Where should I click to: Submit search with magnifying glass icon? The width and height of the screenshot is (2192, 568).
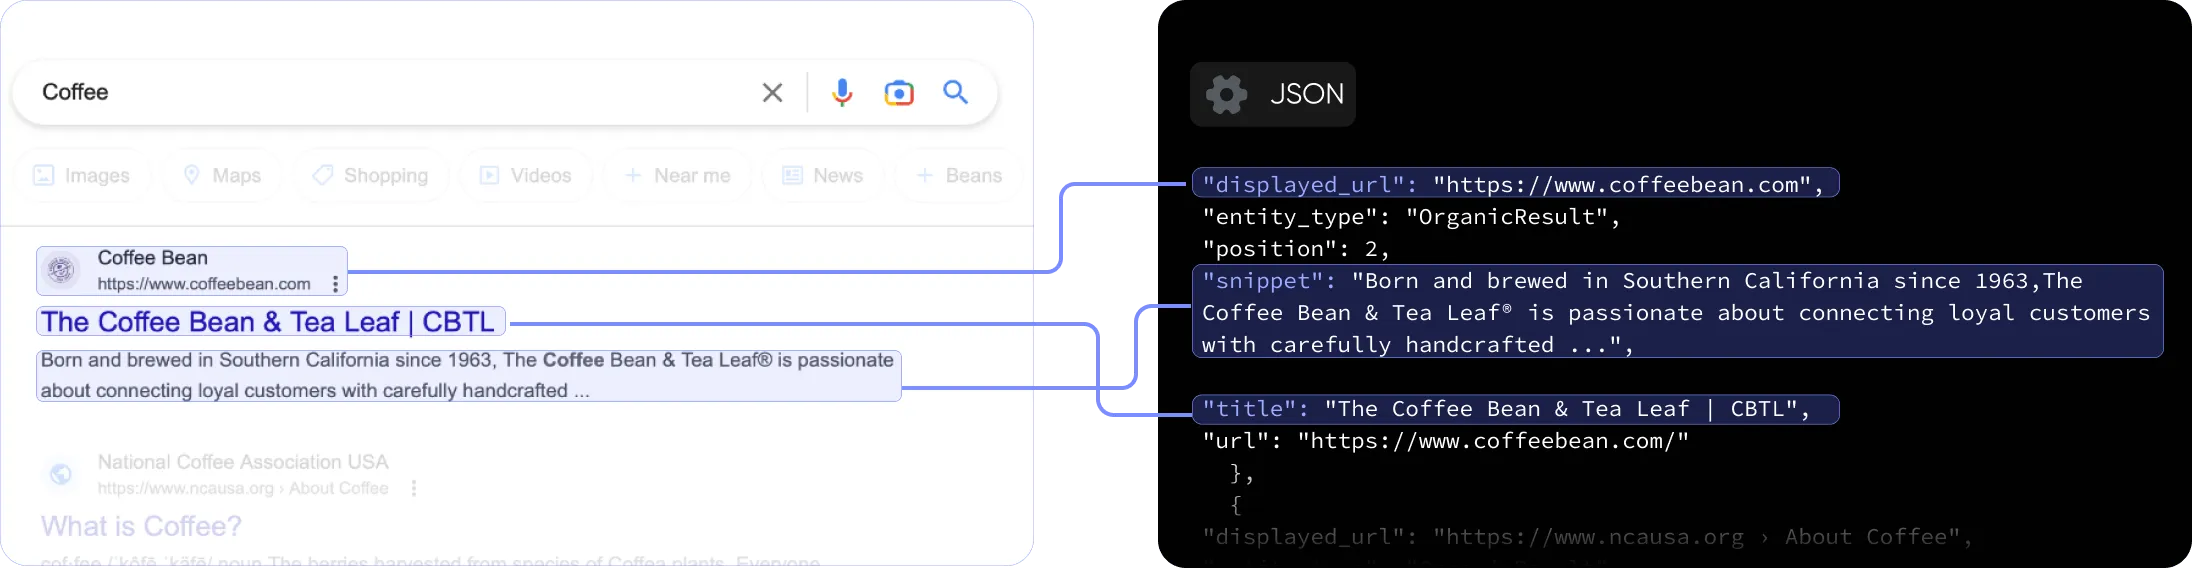pos(956,92)
